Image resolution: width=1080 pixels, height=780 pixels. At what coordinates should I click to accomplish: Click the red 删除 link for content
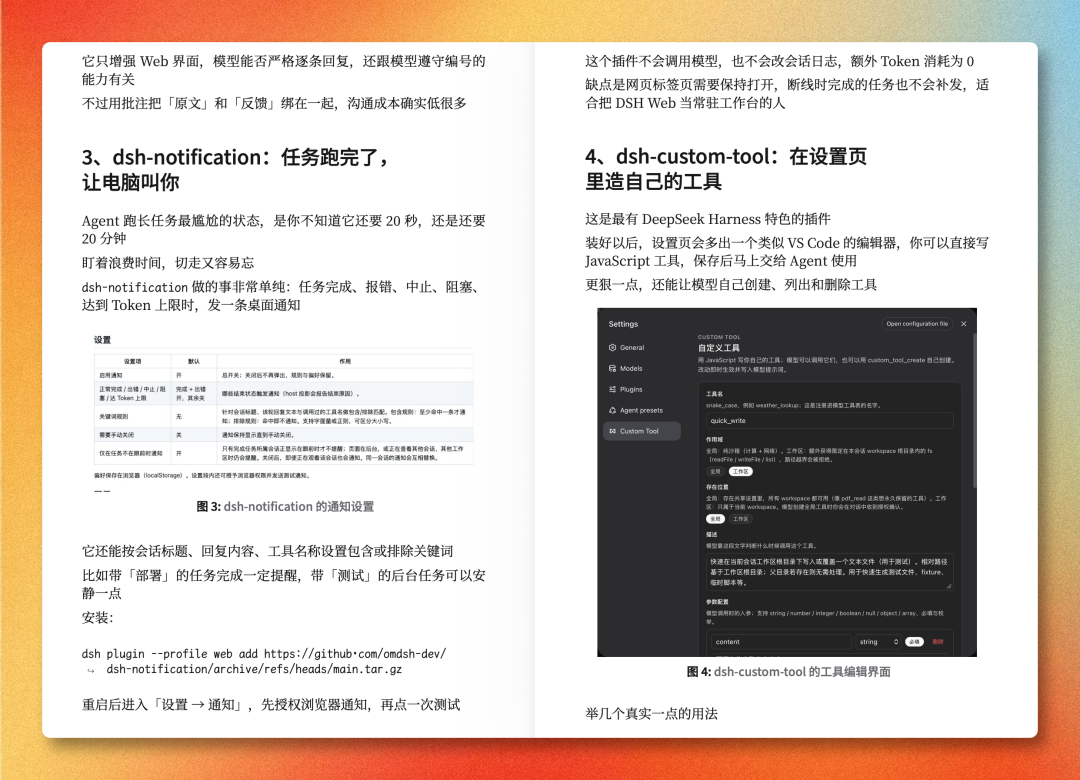[937, 642]
